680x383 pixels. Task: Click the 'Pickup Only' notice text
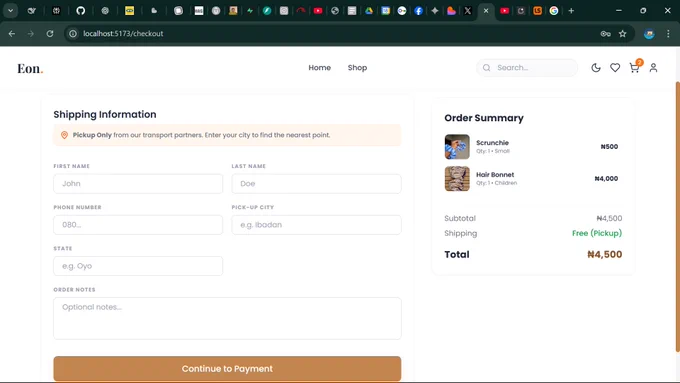[92, 135]
